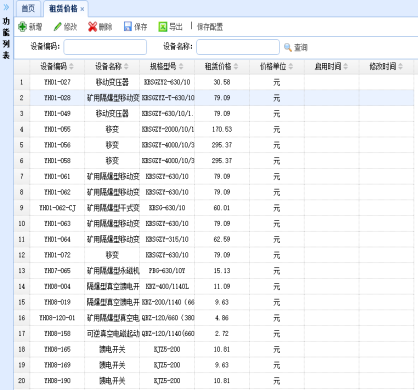The width and height of the screenshot is (419, 390).
Task: Select row 5 code YH01-056
Action: [57, 145]
